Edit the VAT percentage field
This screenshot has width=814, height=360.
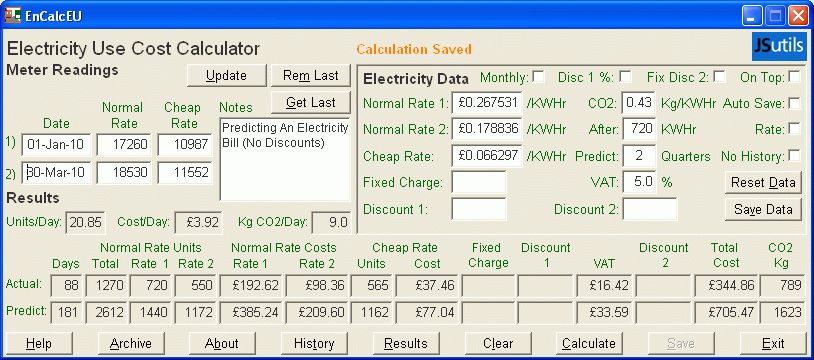[x=639, y=182]
